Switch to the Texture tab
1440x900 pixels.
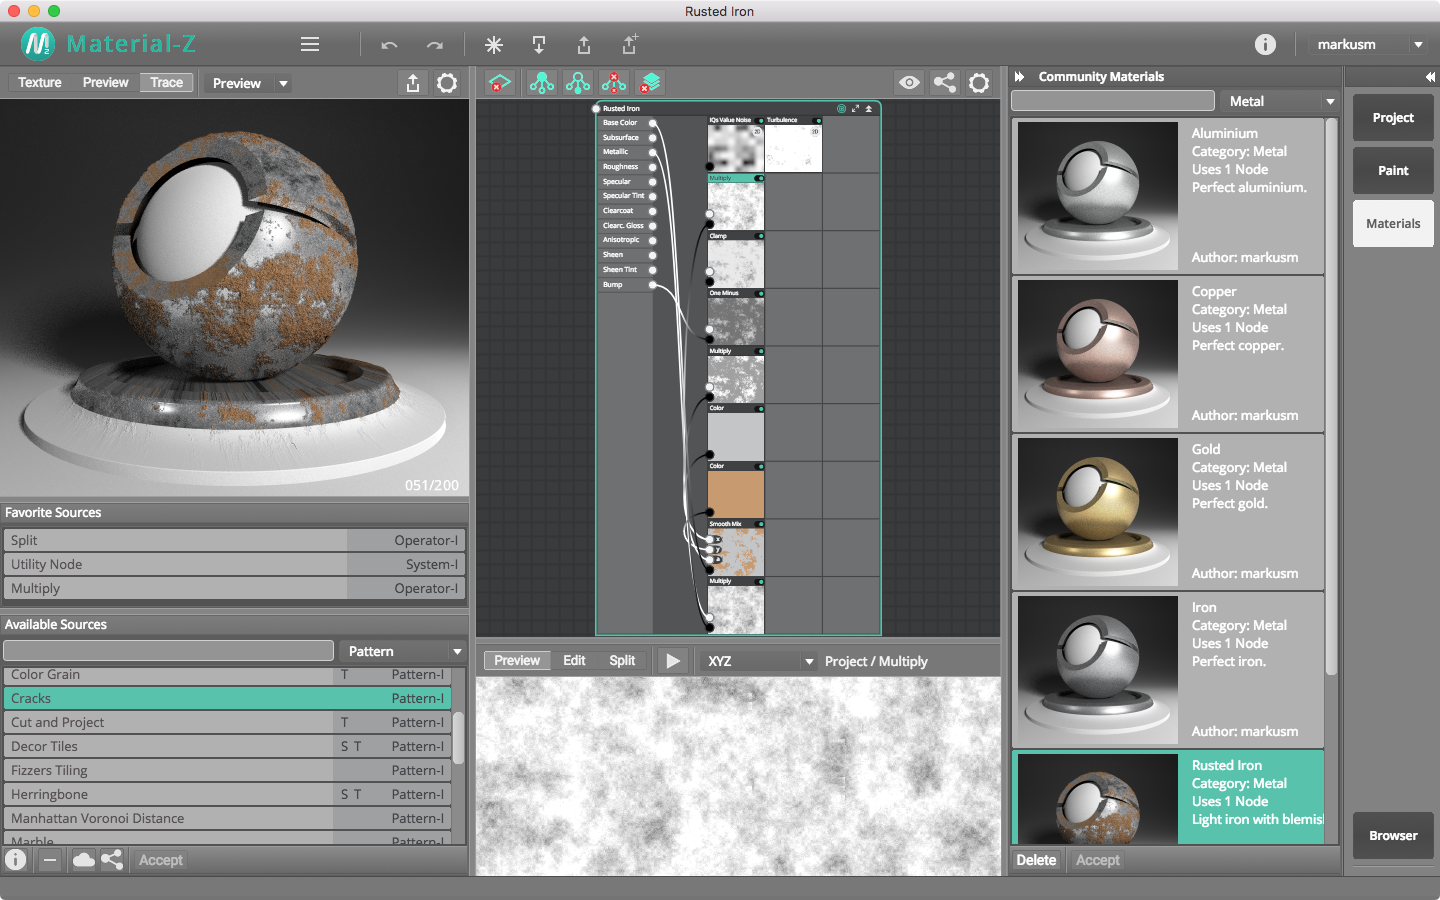(39, 82)
